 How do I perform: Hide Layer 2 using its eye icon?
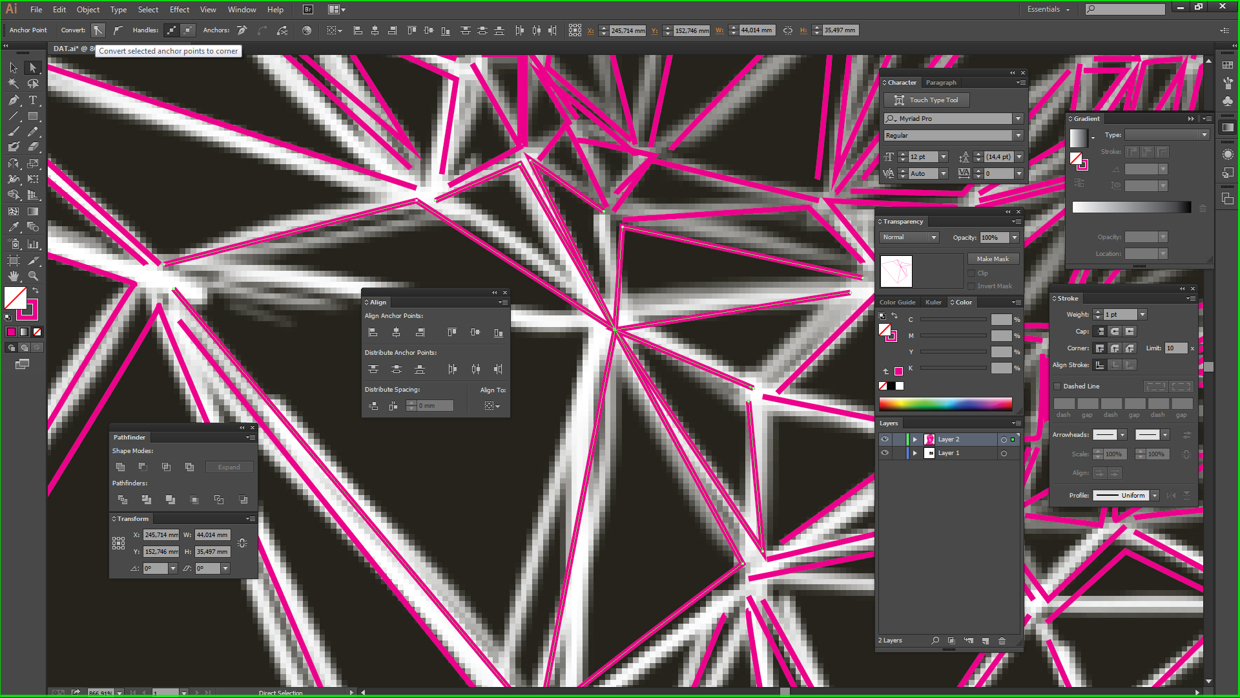click(885, 439)
